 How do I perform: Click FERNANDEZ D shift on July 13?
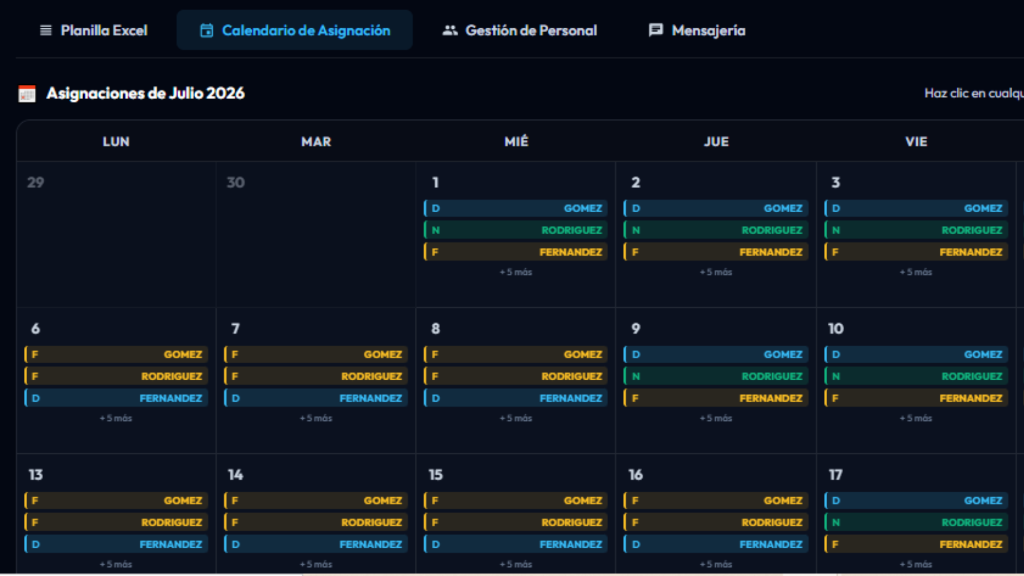point(116,545)
